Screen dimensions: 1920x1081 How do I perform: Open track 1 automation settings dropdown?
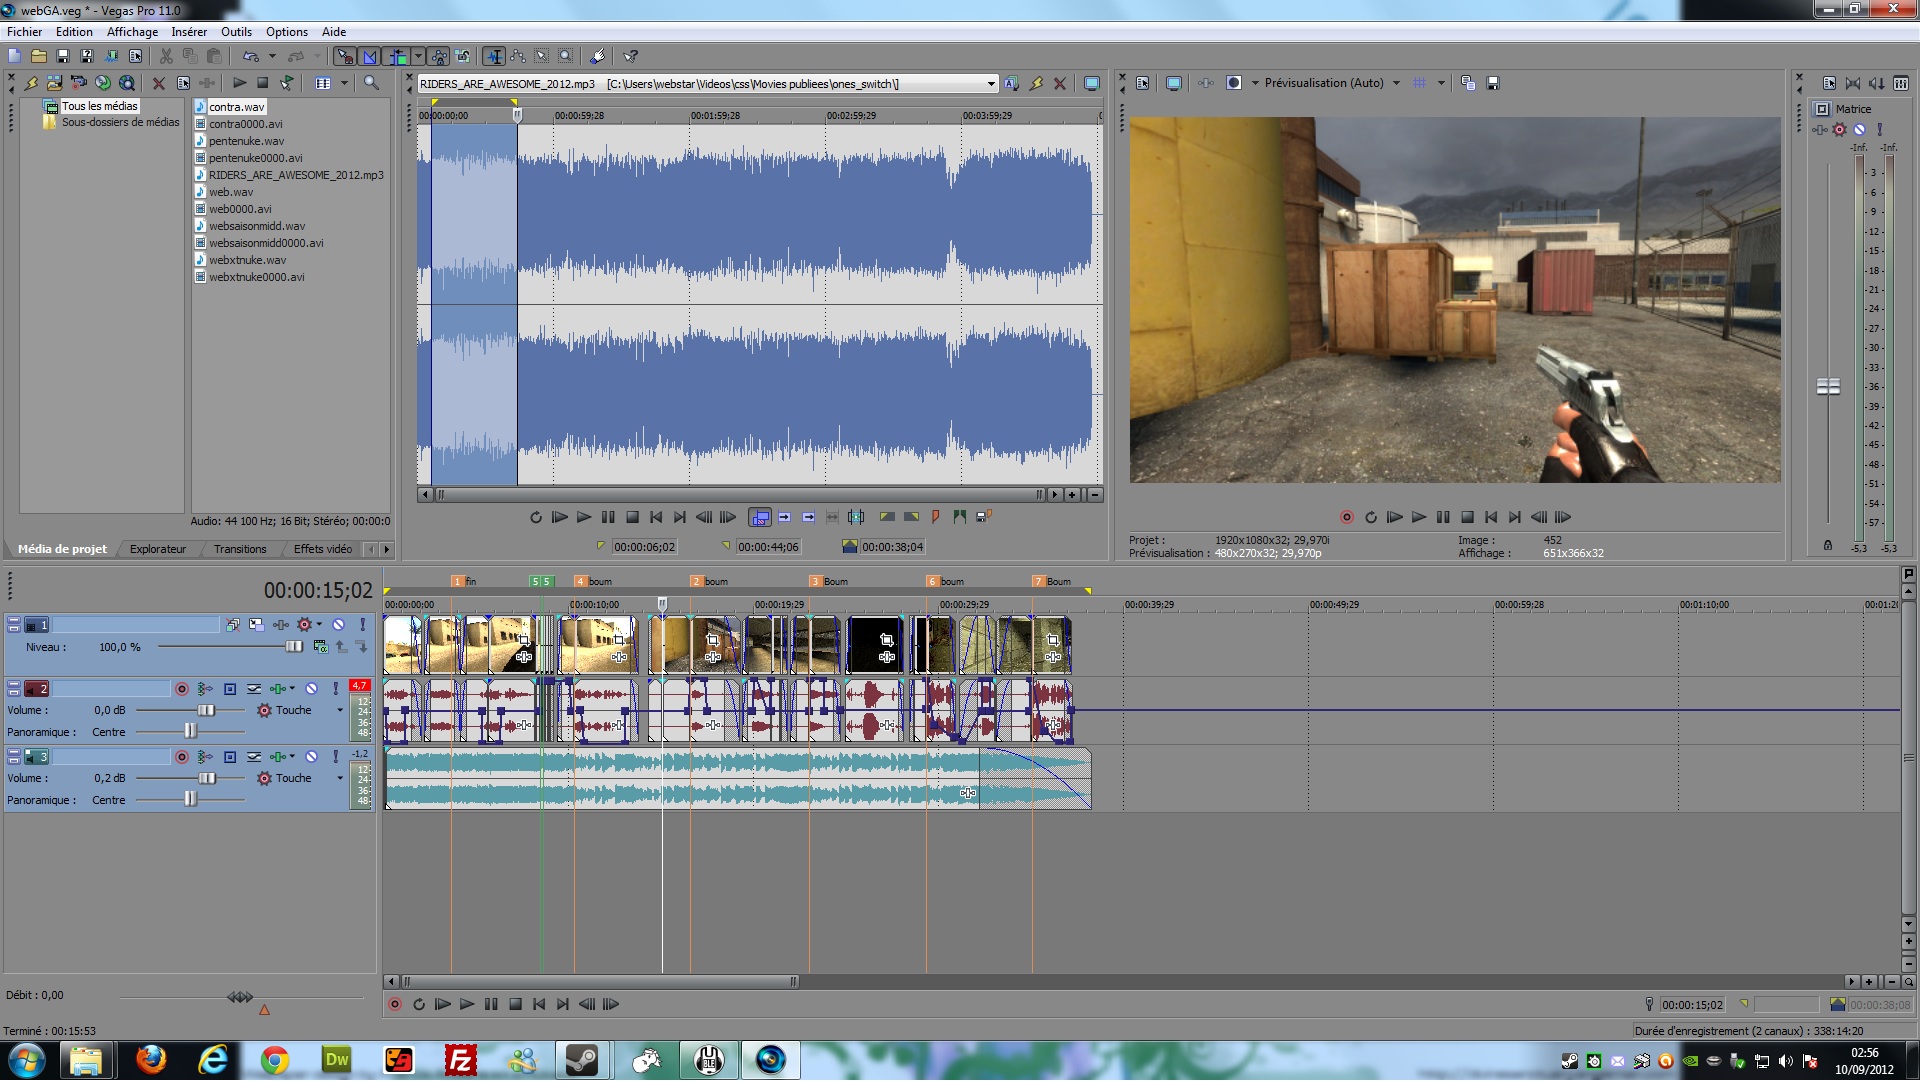319,624
